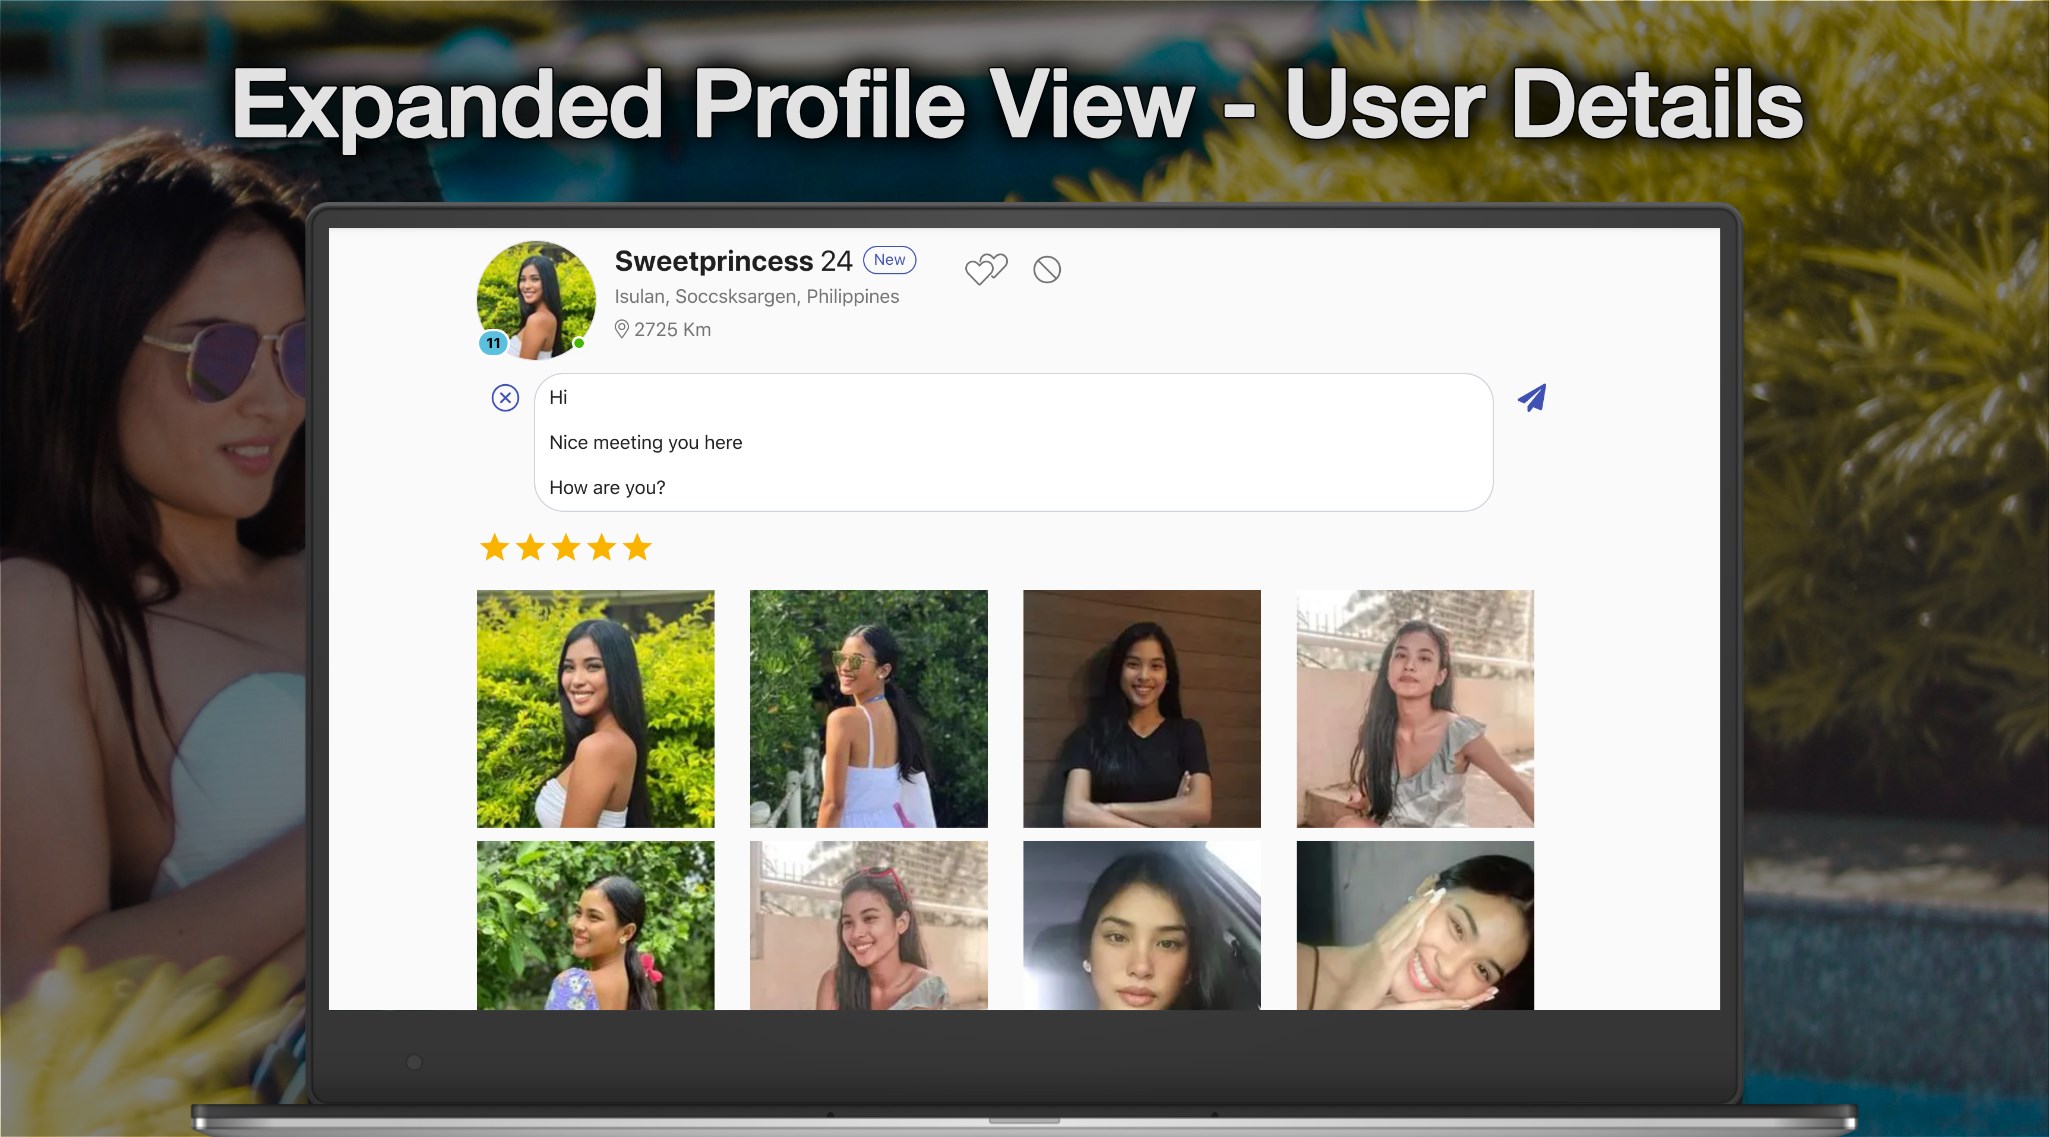Open selfie photo with hands on cheek
This screenshot has width=2049, height=1137.
click(1414, 925)
